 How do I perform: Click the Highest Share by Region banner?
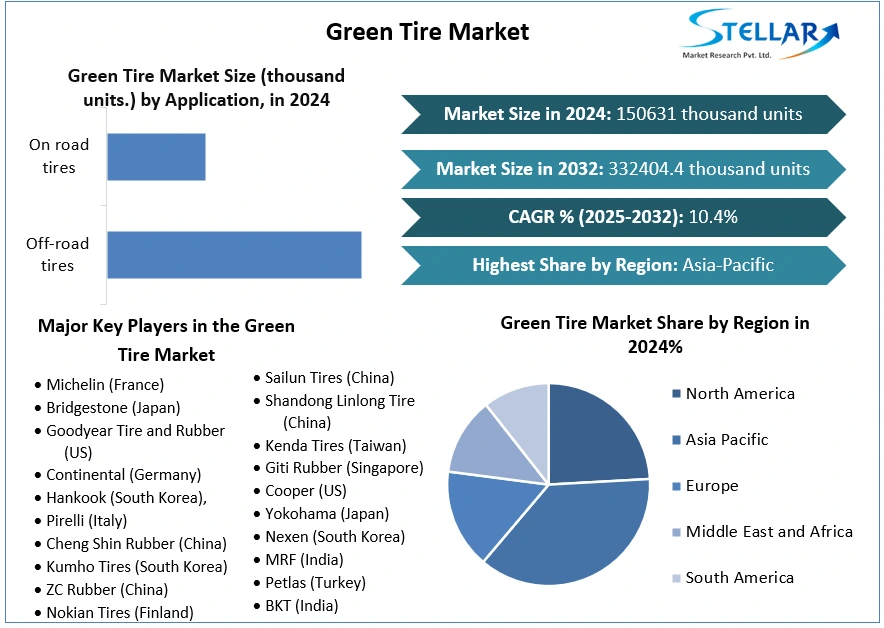(623, 265)
